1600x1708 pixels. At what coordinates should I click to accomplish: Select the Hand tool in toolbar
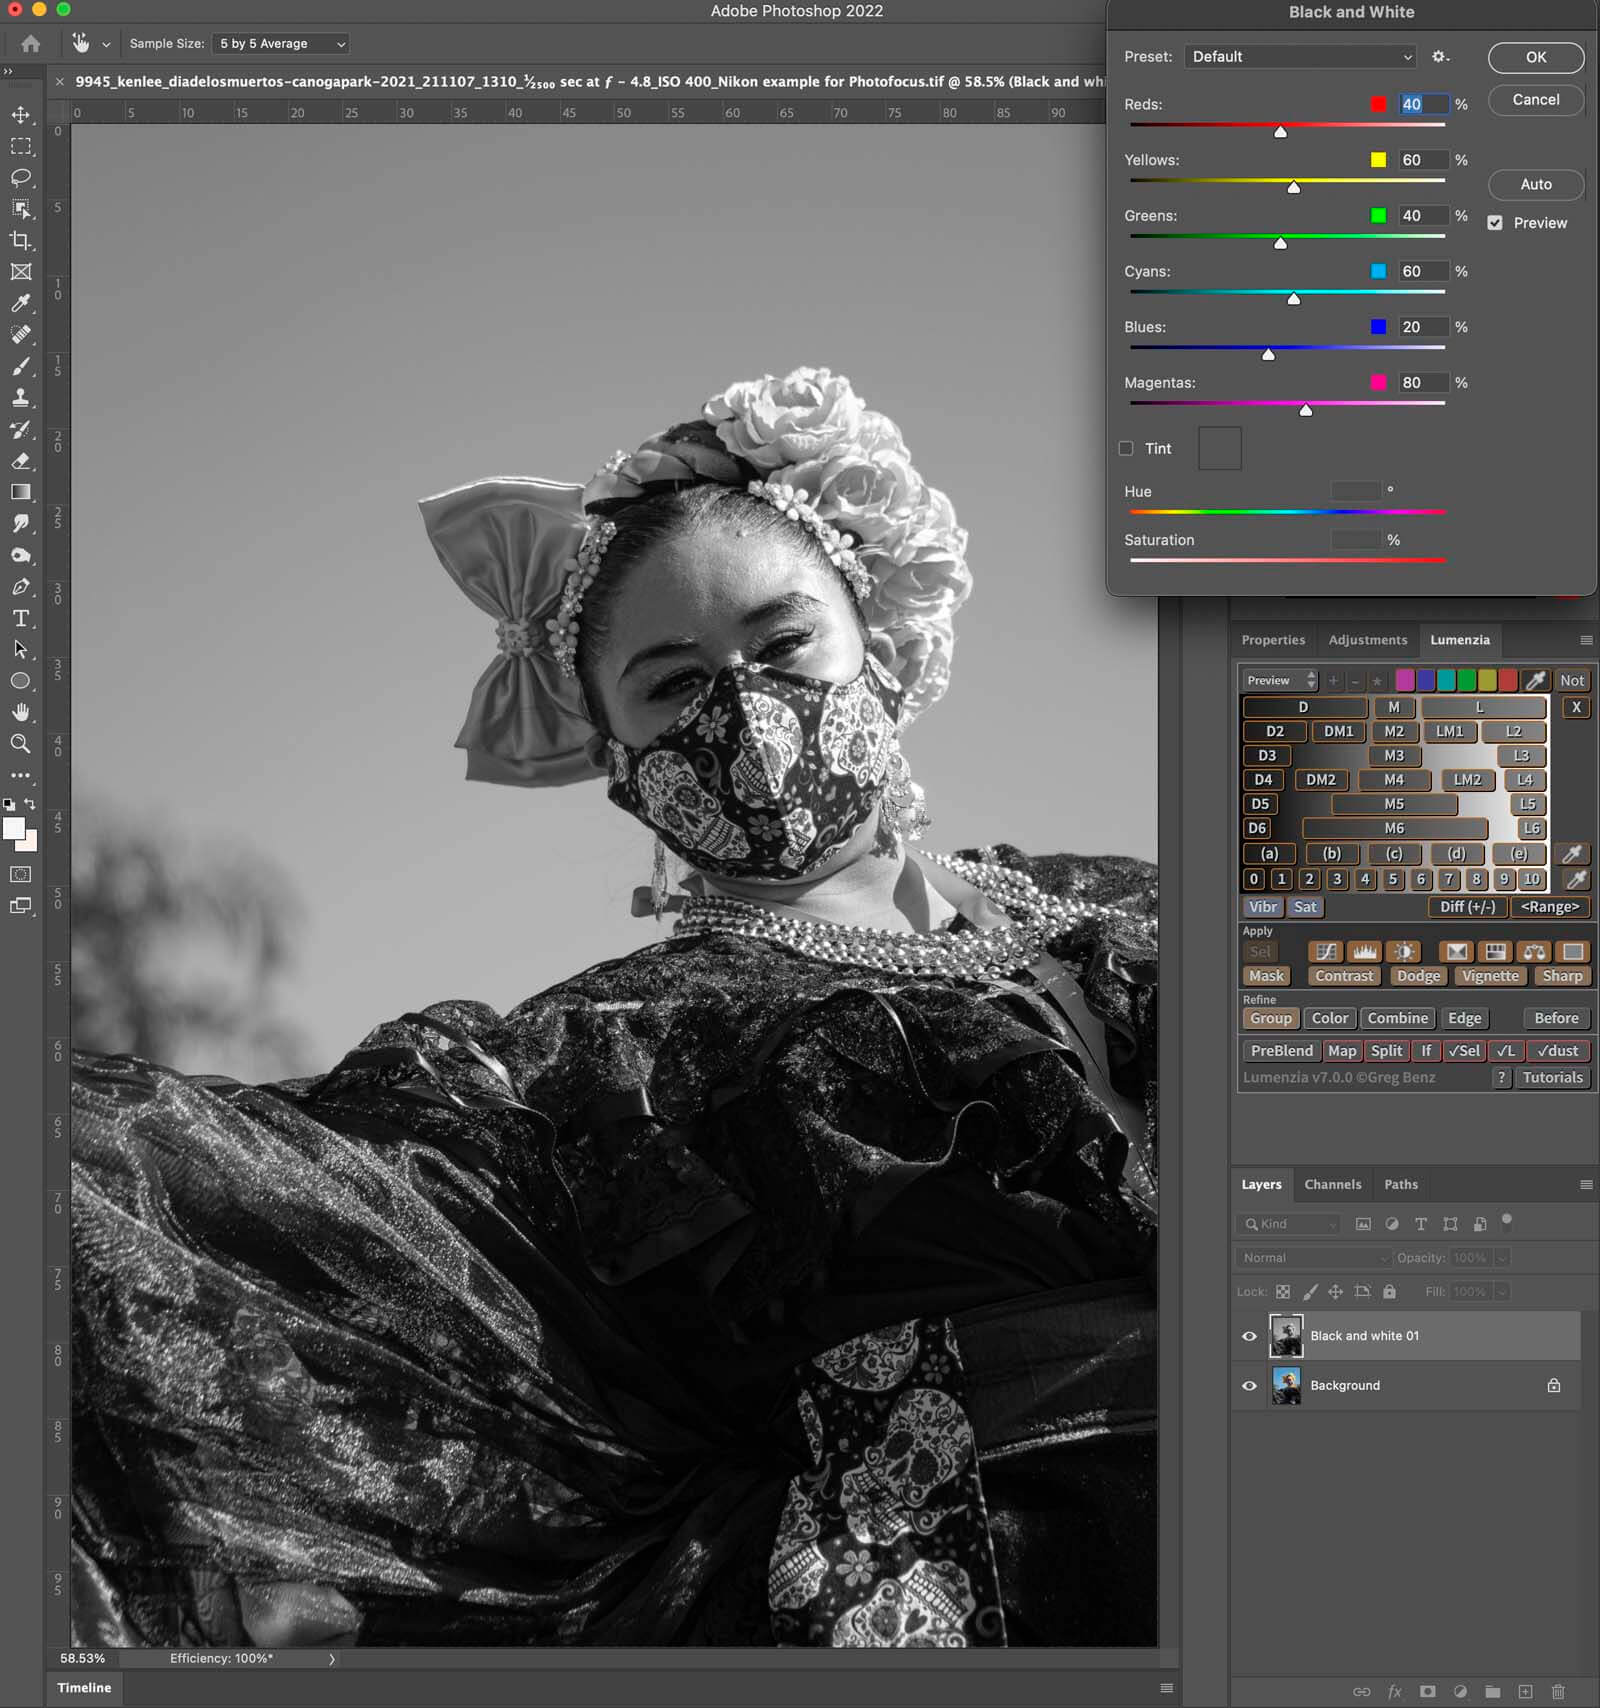[21, 712]
